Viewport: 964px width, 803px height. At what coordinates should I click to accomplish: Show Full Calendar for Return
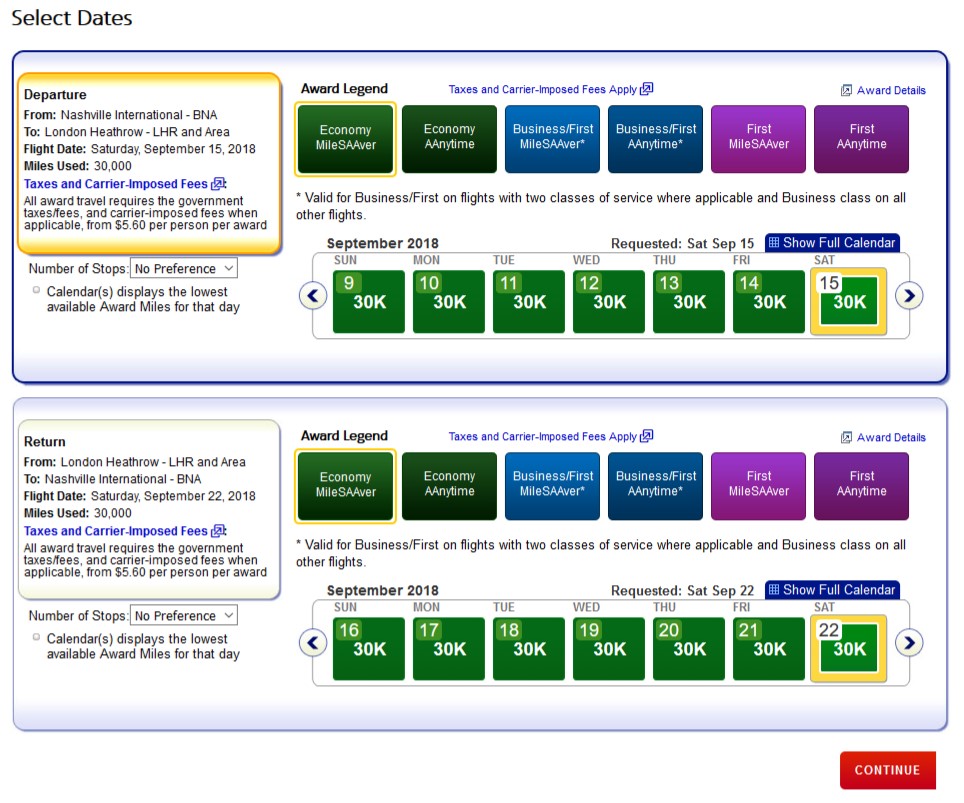click(831, 590)
